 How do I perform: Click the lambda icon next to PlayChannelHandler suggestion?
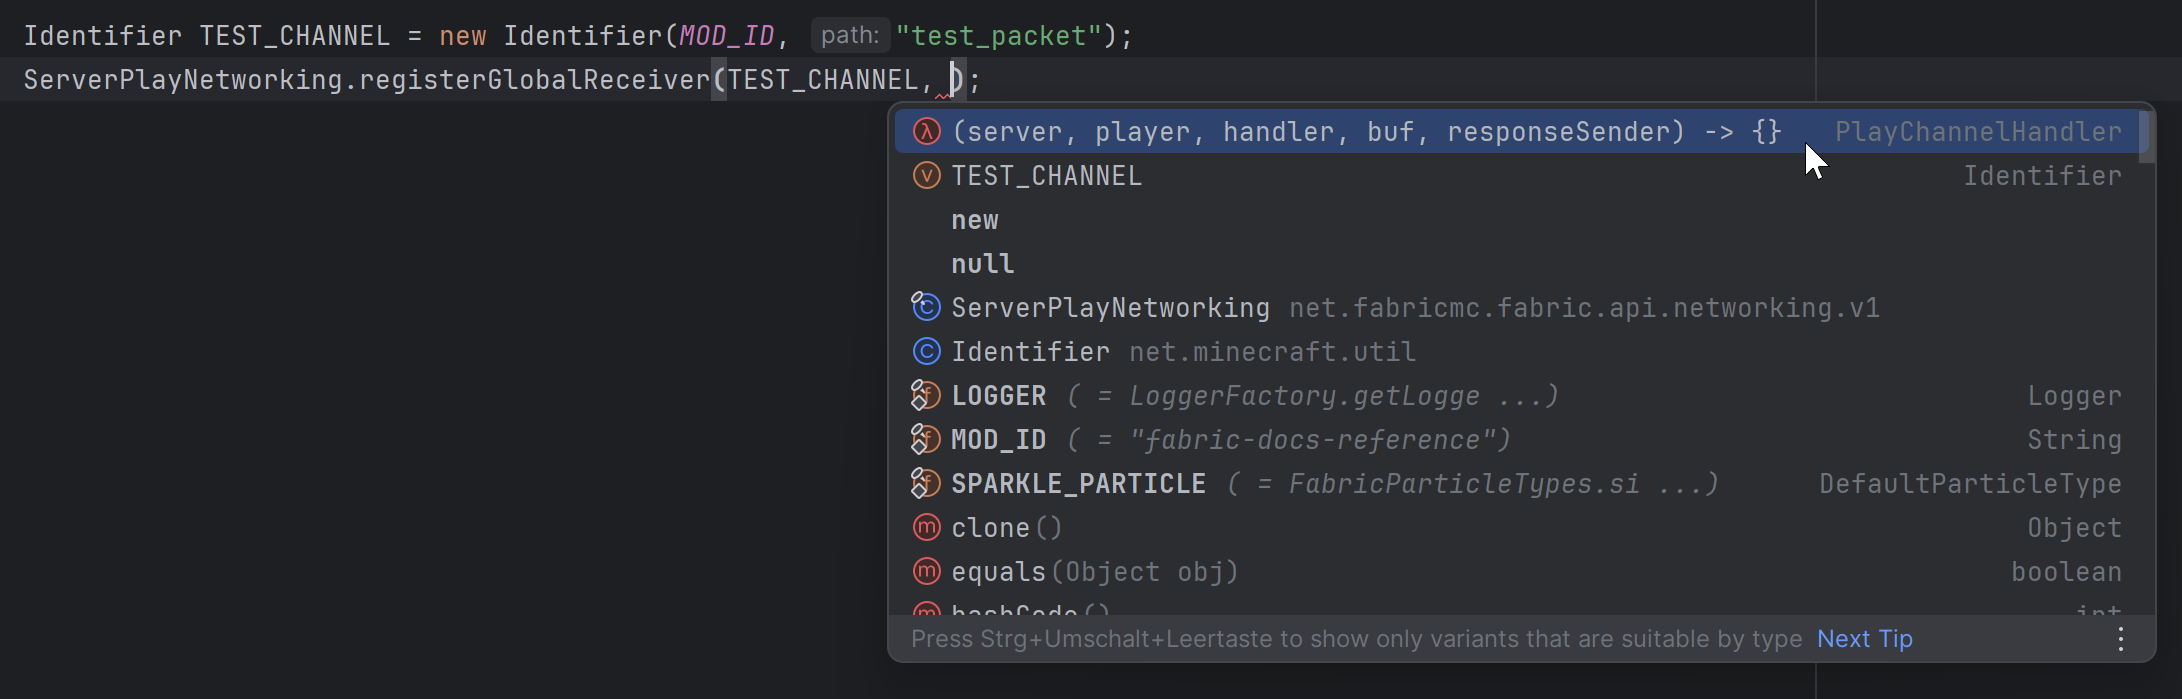coord(926,131)
